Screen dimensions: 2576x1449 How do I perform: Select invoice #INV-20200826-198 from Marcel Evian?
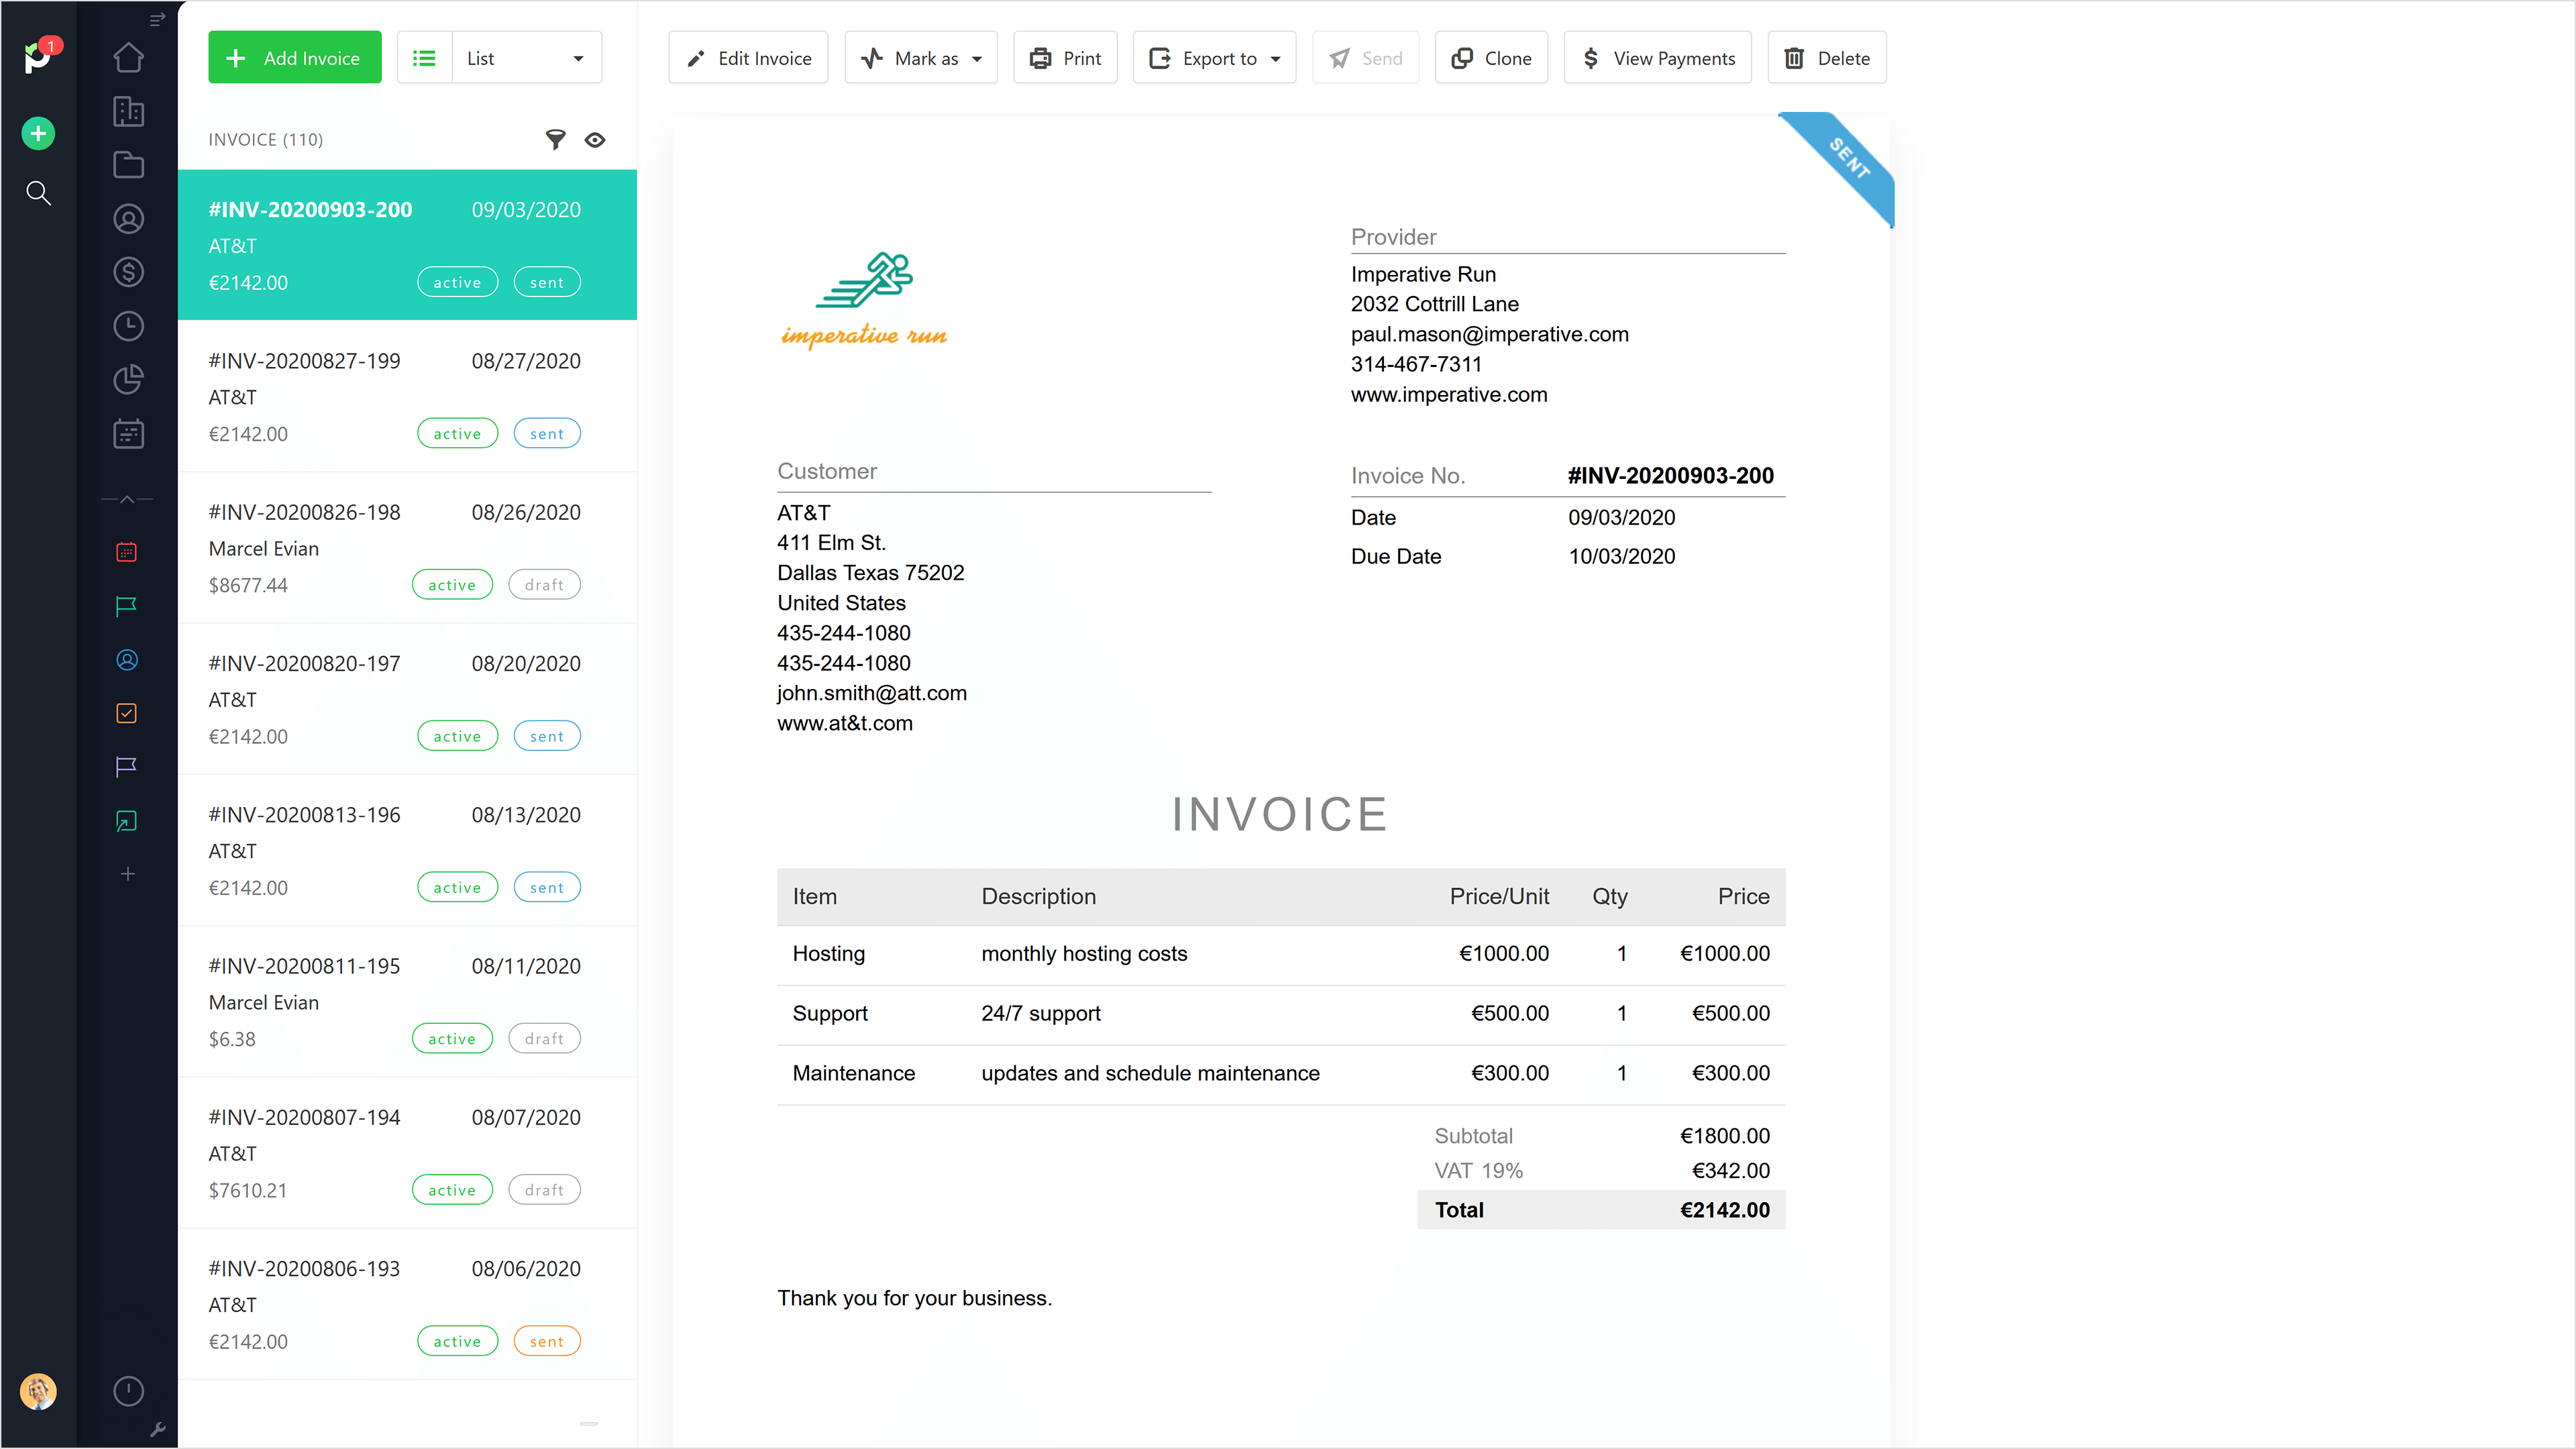pos(407,548)
